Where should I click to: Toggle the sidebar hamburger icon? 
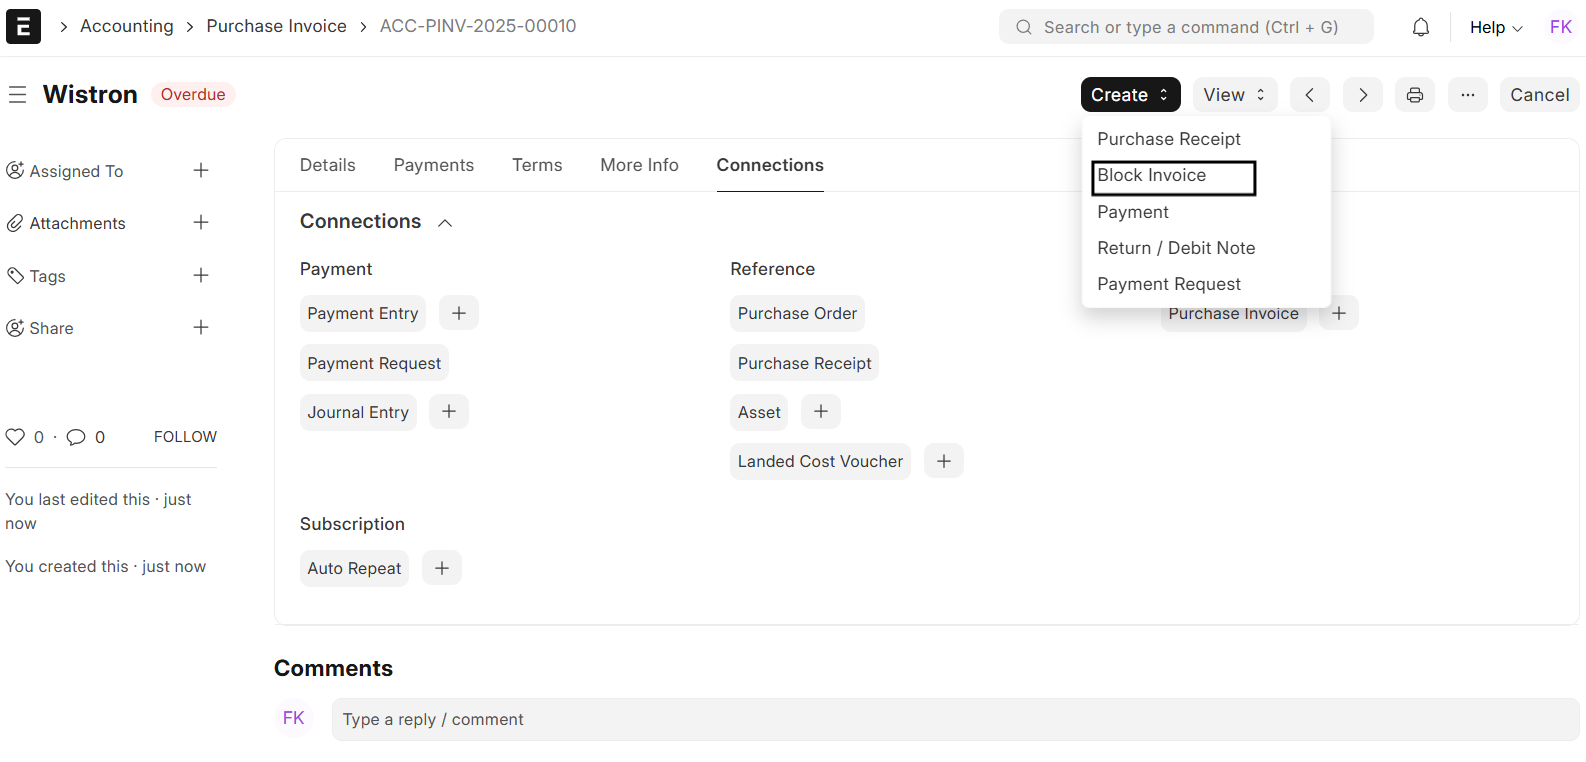point(17,95)
